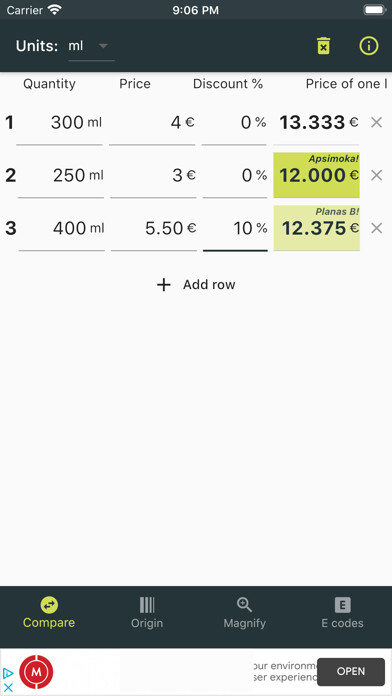The height and width of the screenshot is (696, 392).
Task: Edit the 10 % discount field
Action: 235,229
